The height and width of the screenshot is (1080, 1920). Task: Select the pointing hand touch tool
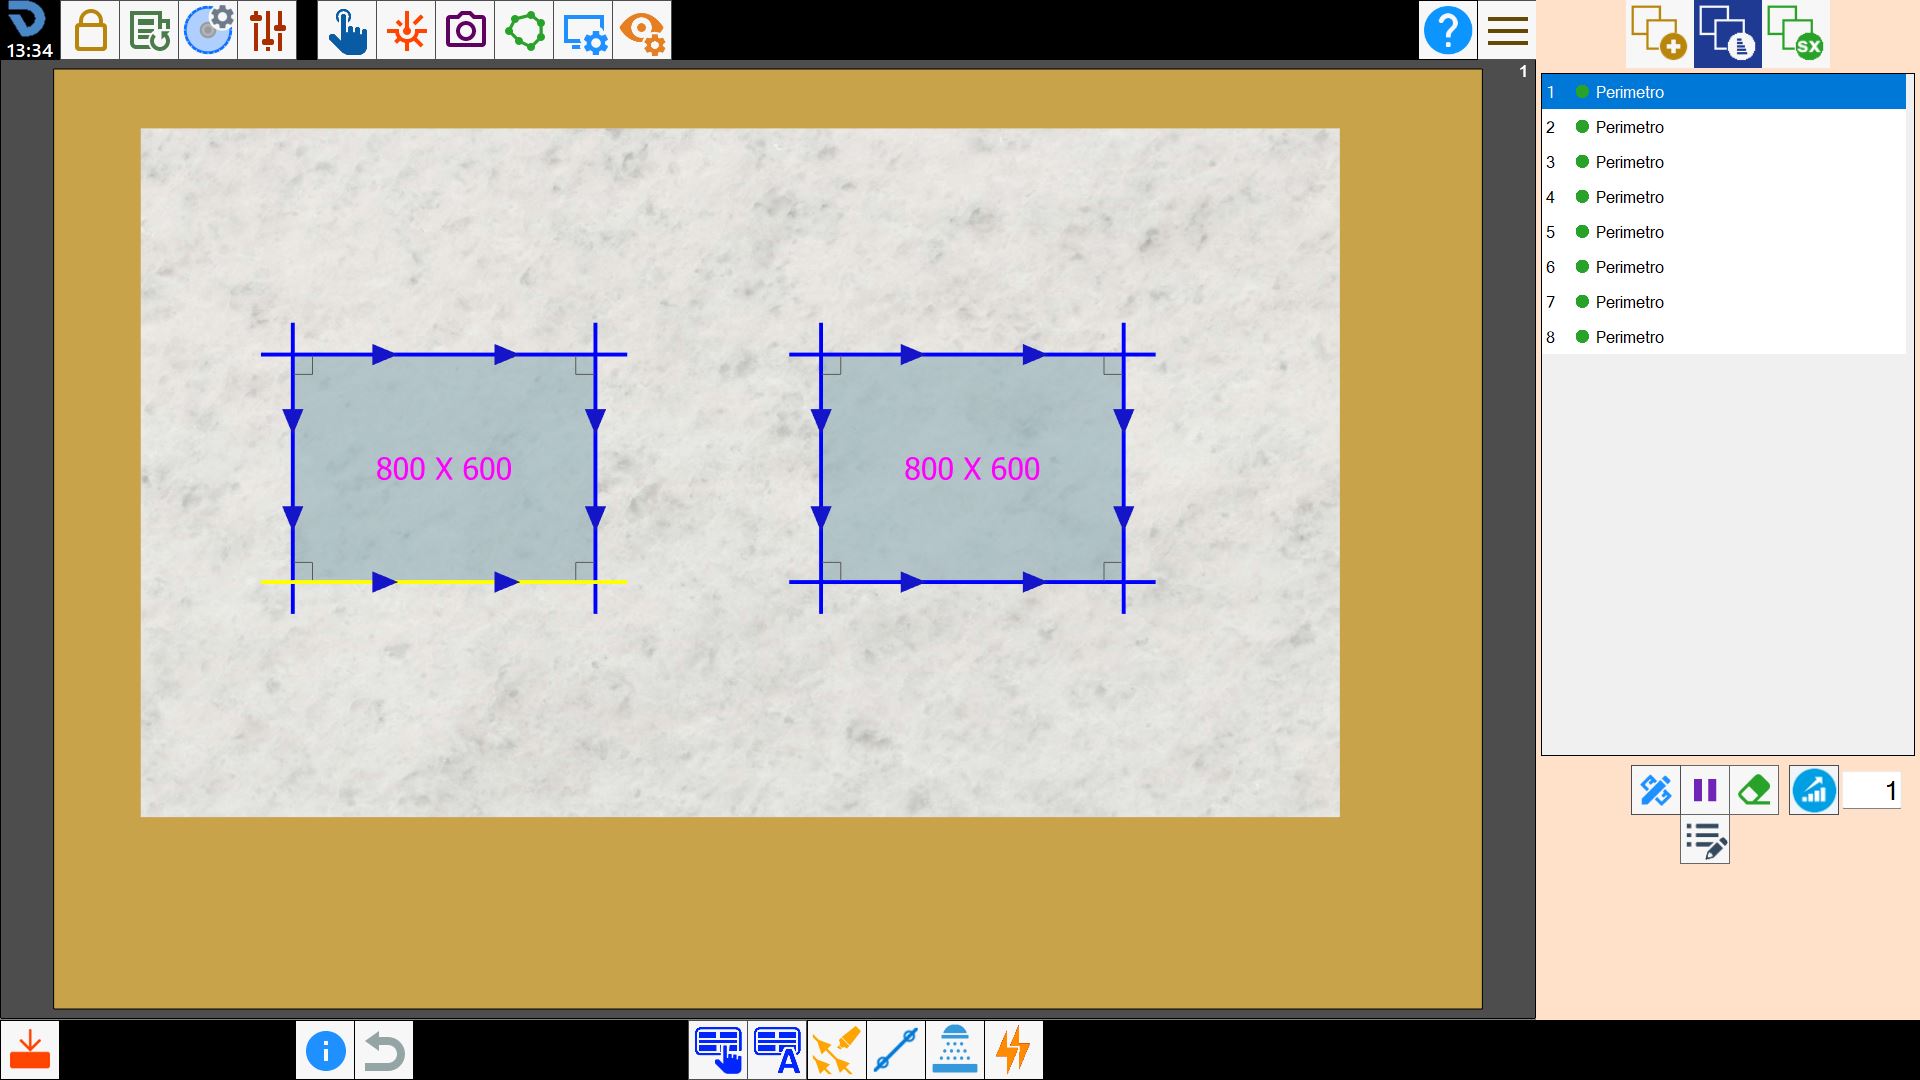point(347,30)
